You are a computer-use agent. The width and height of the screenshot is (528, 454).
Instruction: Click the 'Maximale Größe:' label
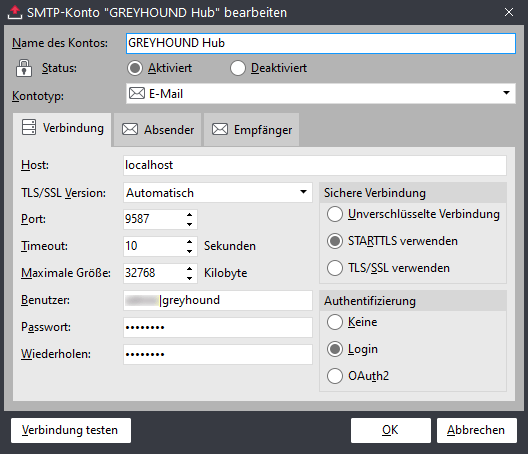click(66, 273)
